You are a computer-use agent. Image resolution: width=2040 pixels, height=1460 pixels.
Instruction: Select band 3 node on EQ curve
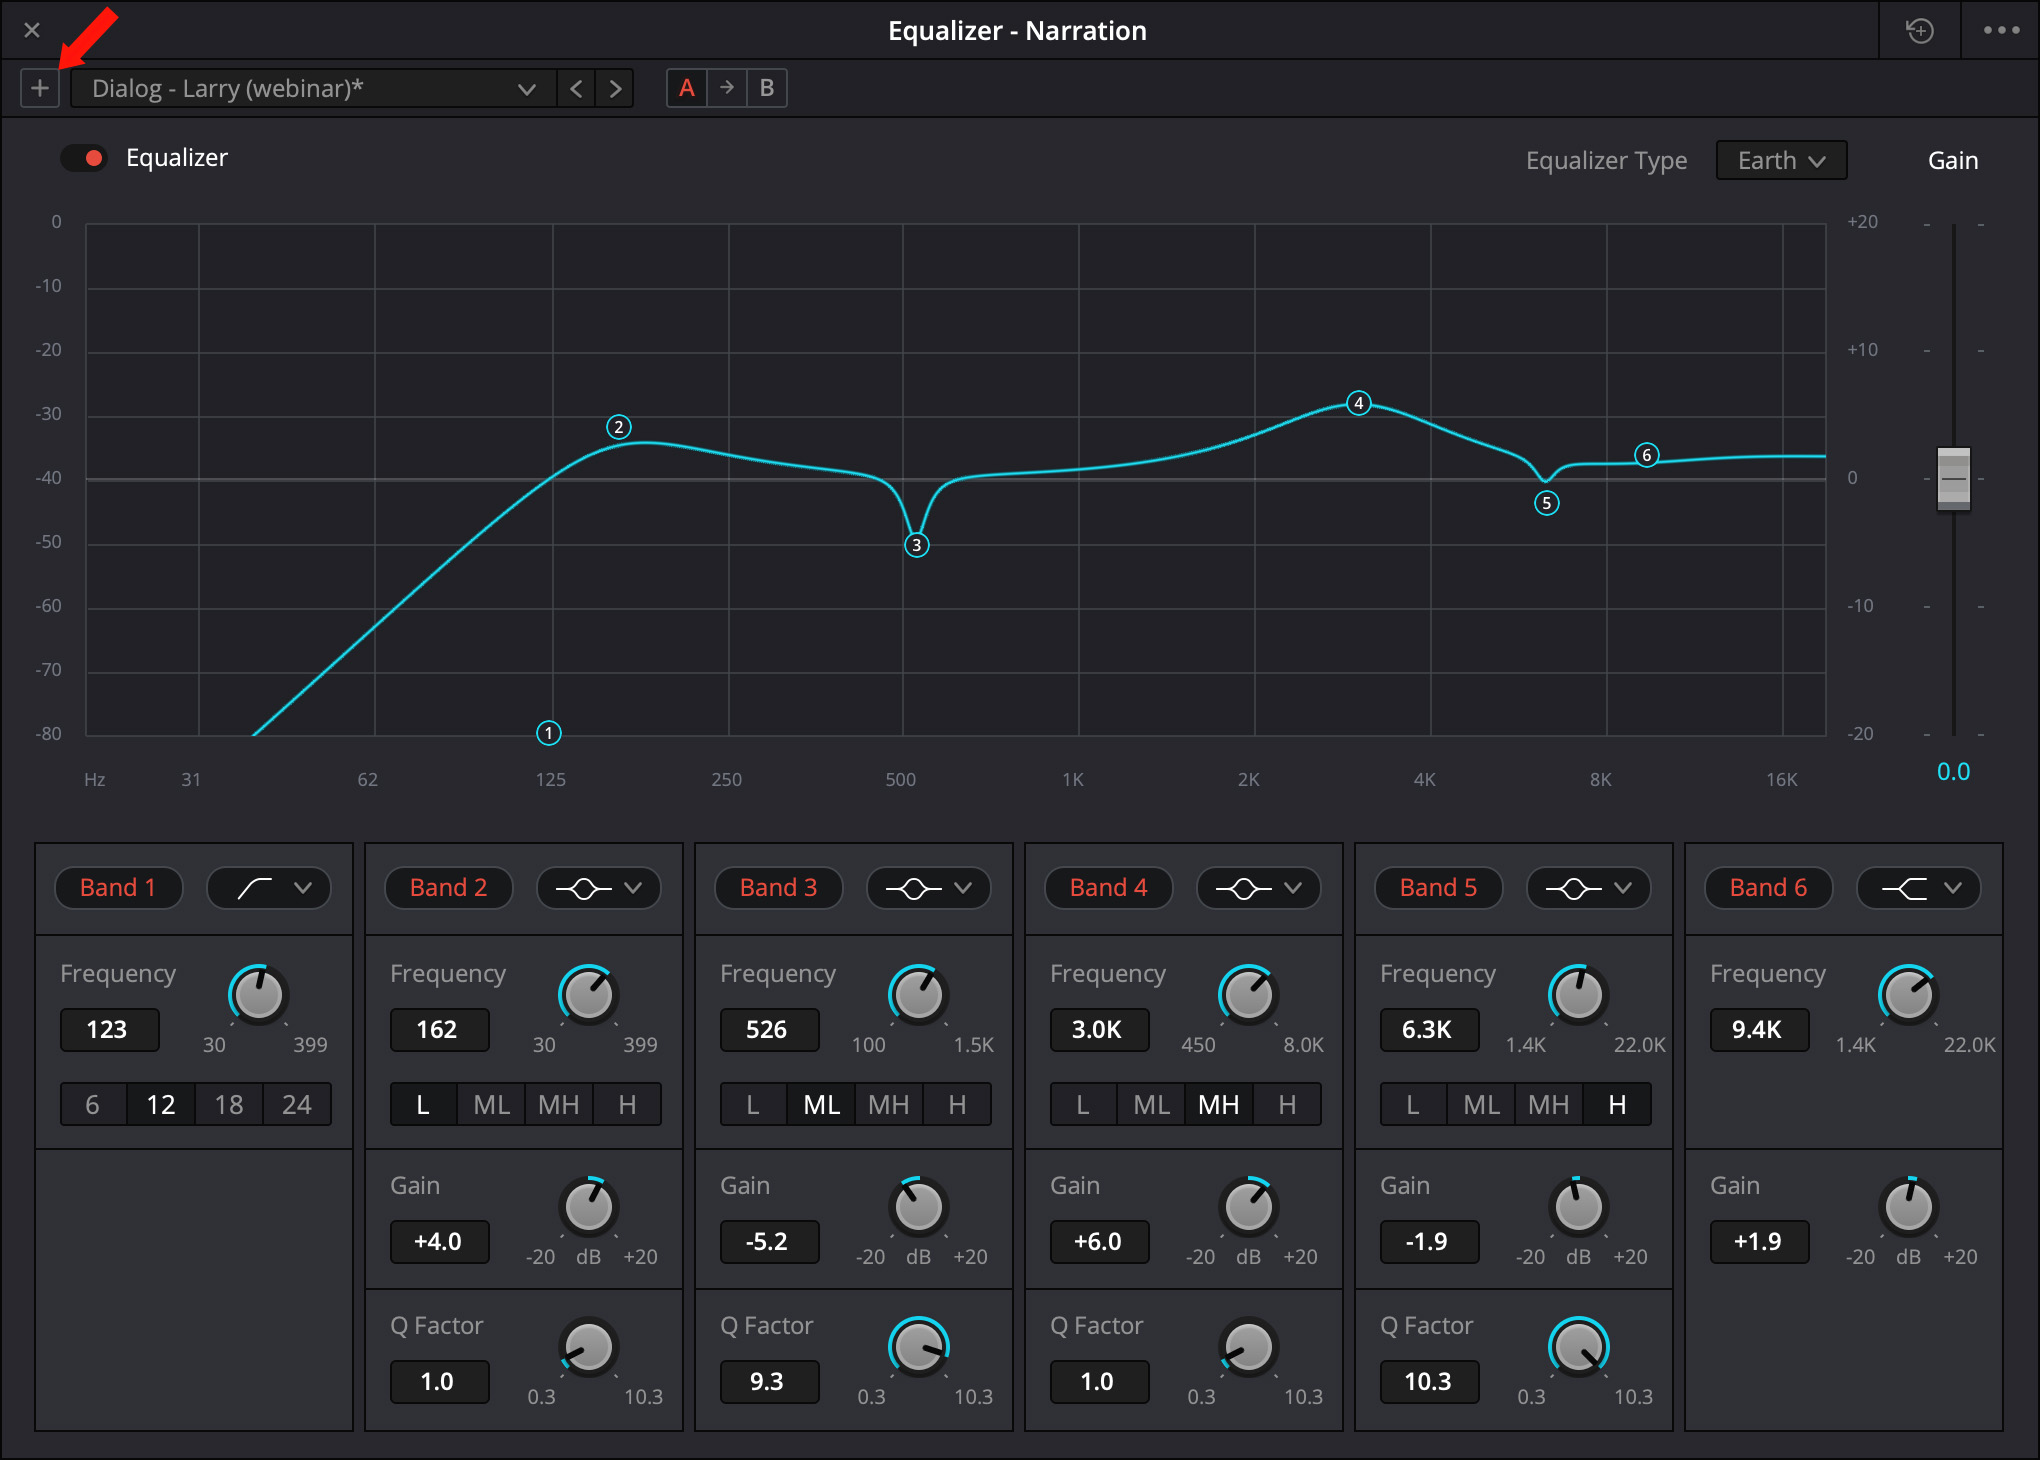click(x=916, y=545)
